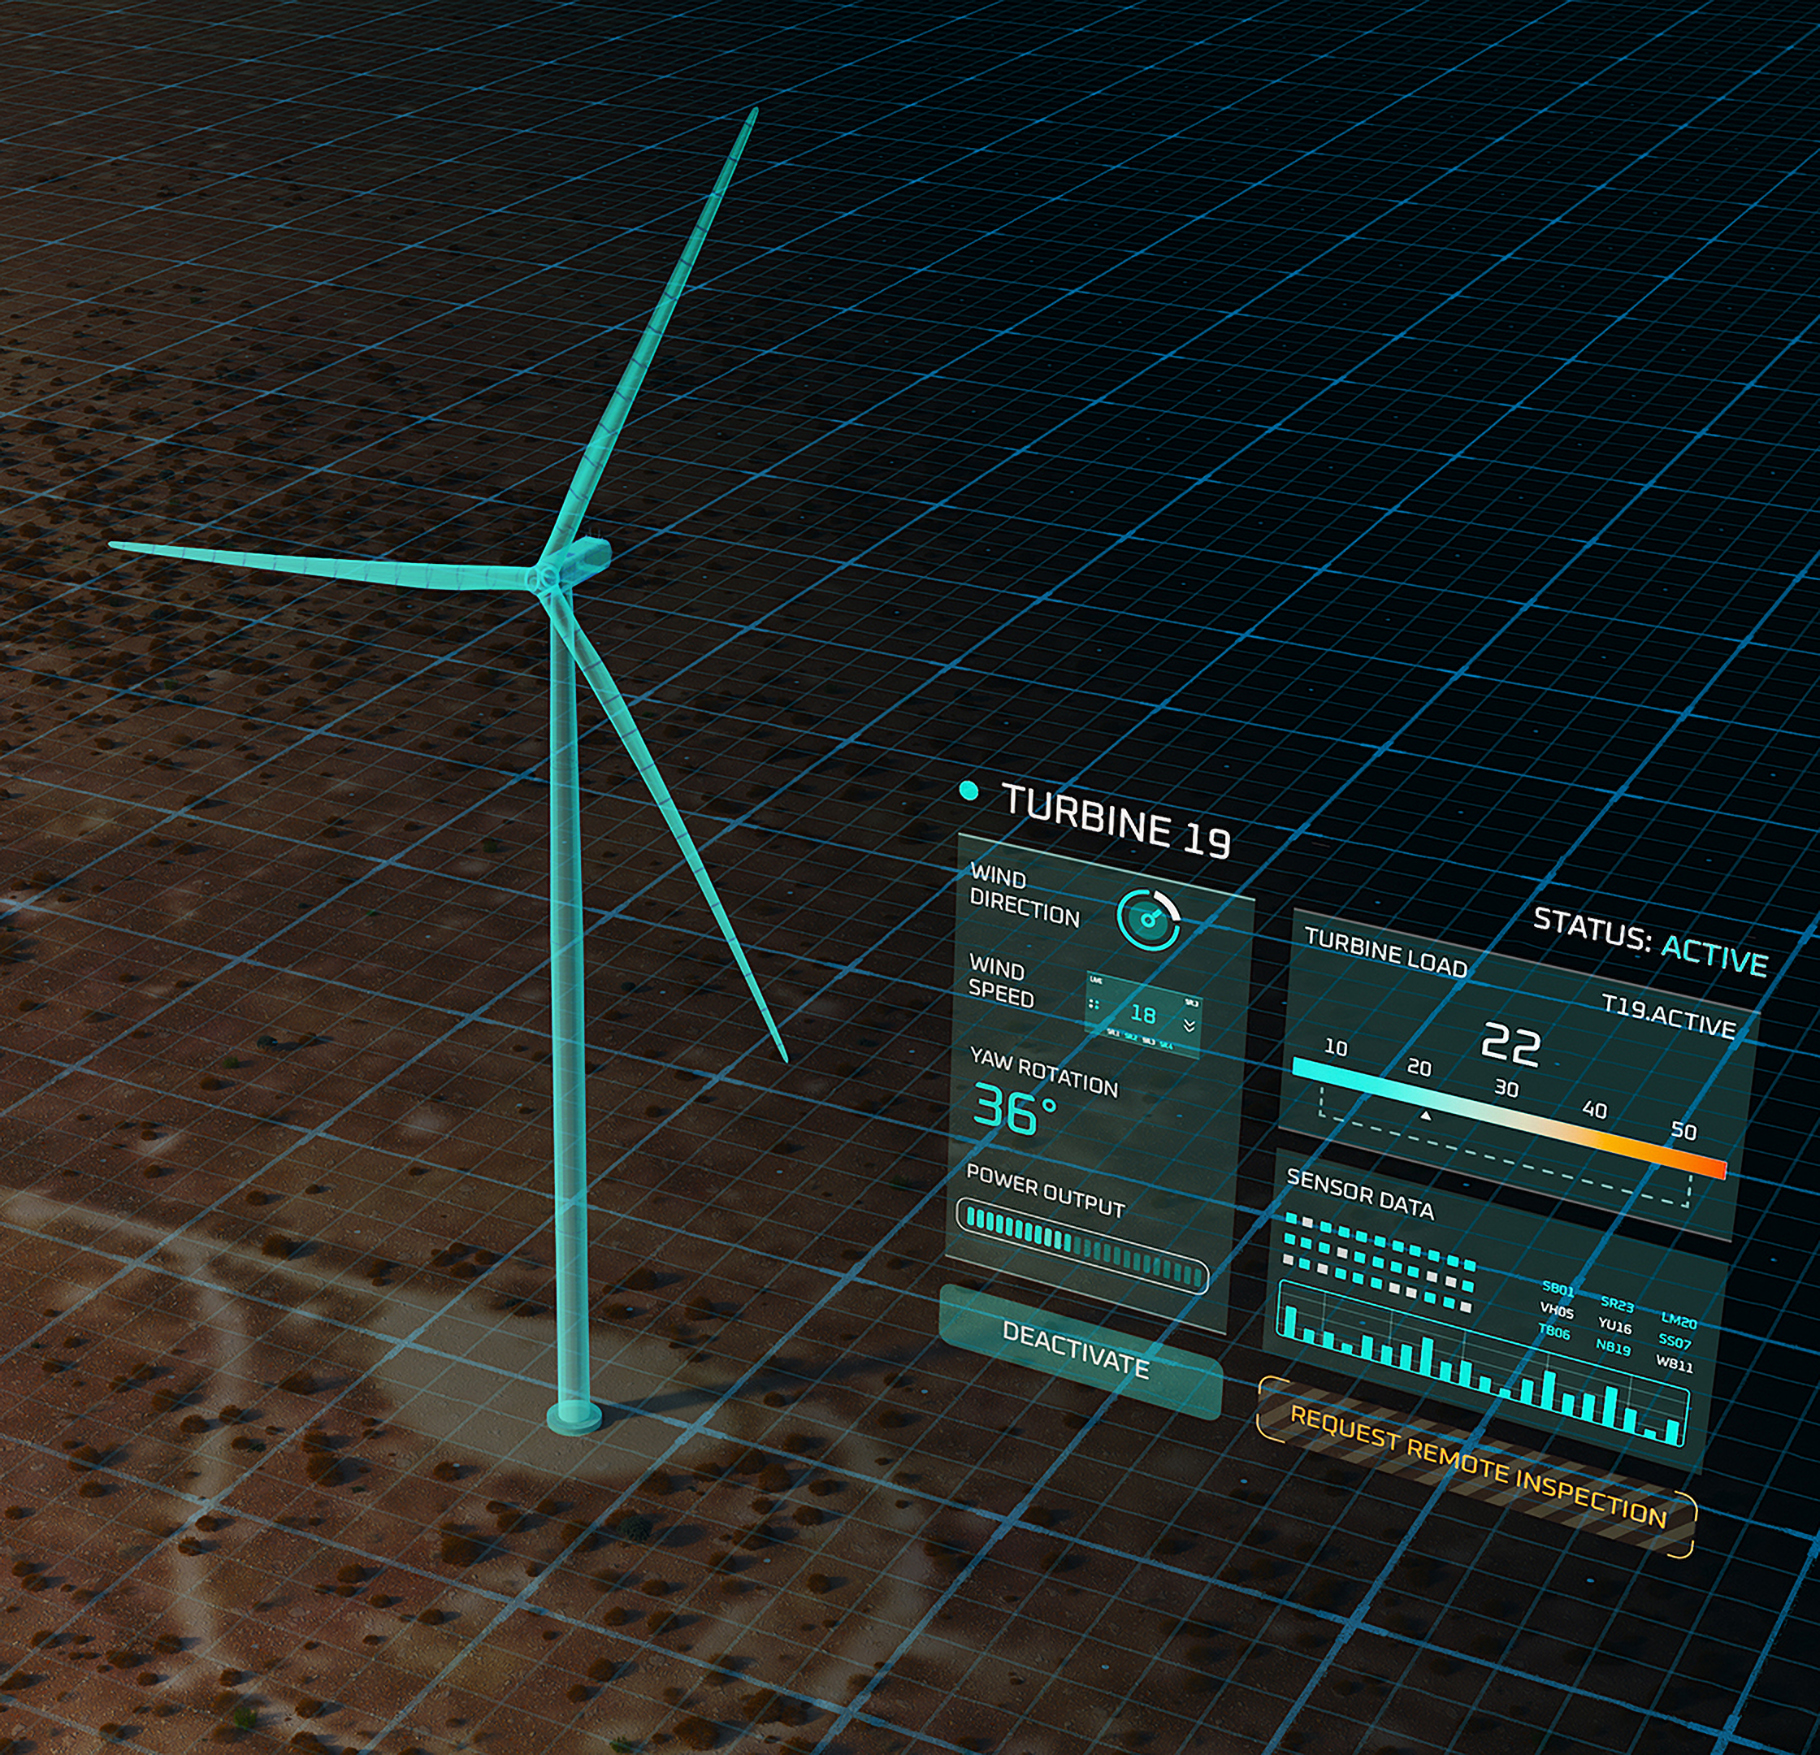
Task: Click the triangle marker under turbine load bar
Action: pyautogui.click(x=1427, y=1115)
